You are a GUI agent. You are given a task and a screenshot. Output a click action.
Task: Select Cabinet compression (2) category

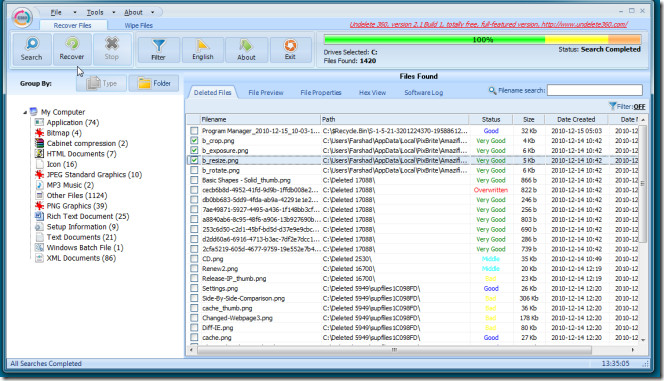pyautogui.click(x=87, y=144)
